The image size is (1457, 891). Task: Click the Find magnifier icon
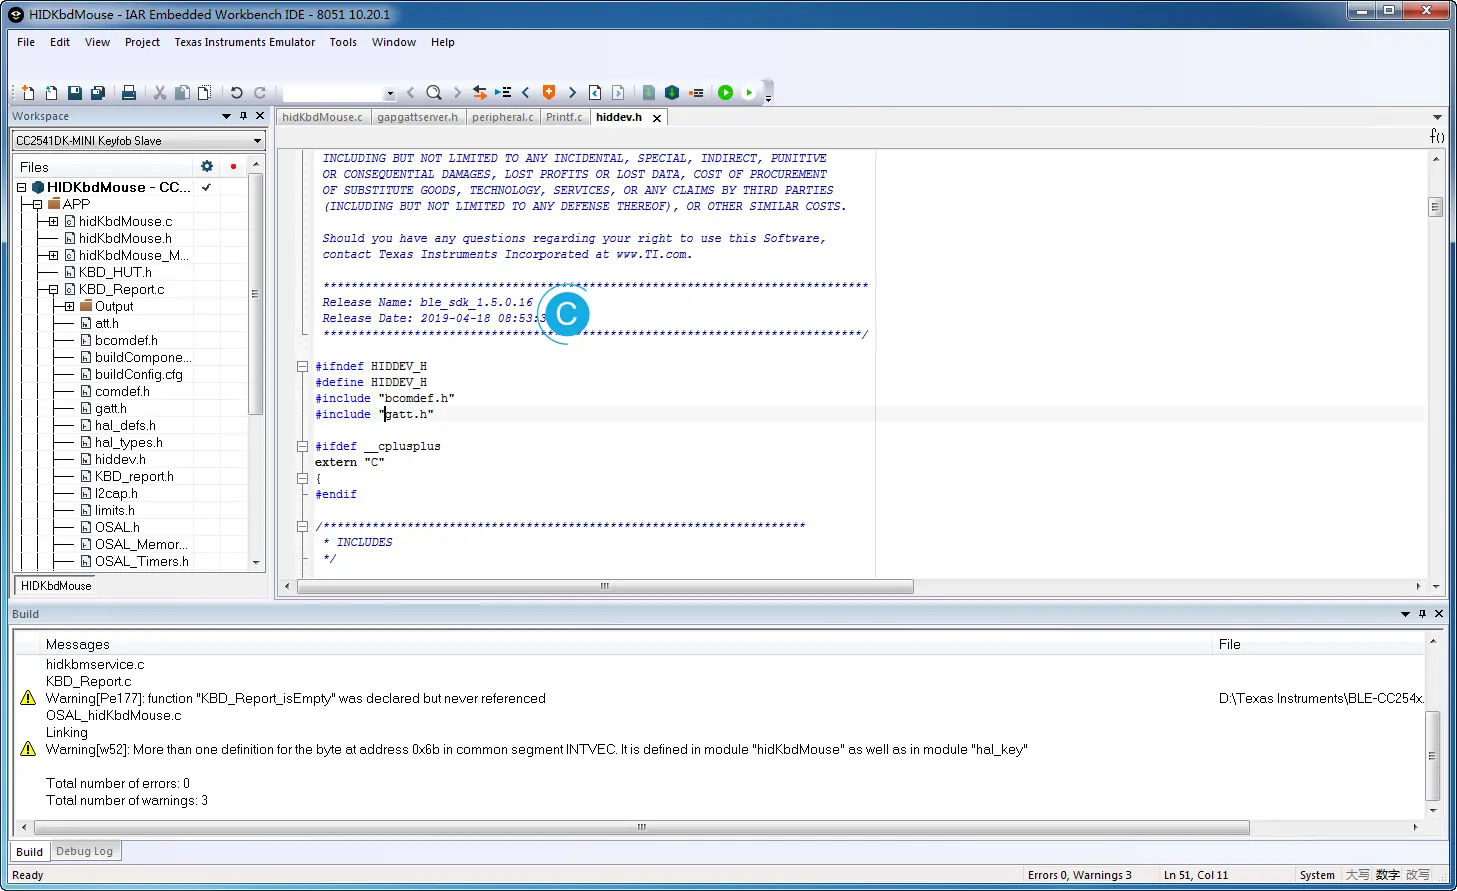tap(434, 93)
